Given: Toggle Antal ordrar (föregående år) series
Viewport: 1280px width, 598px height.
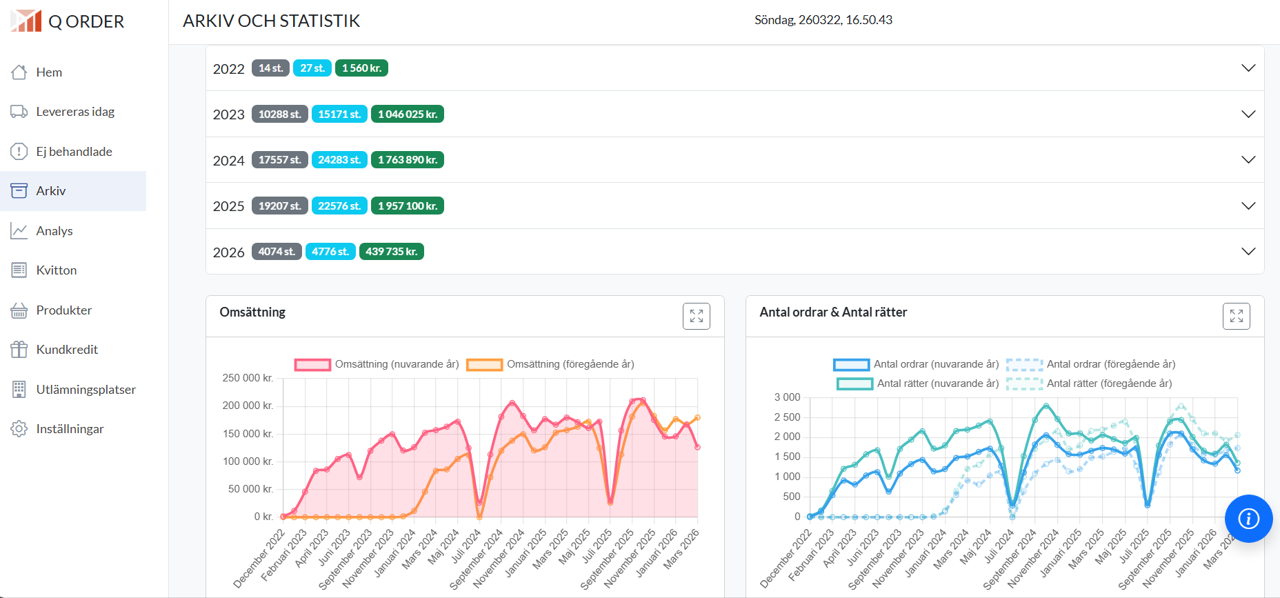Looking at the screenshot, I should [x=1091, y=364].
